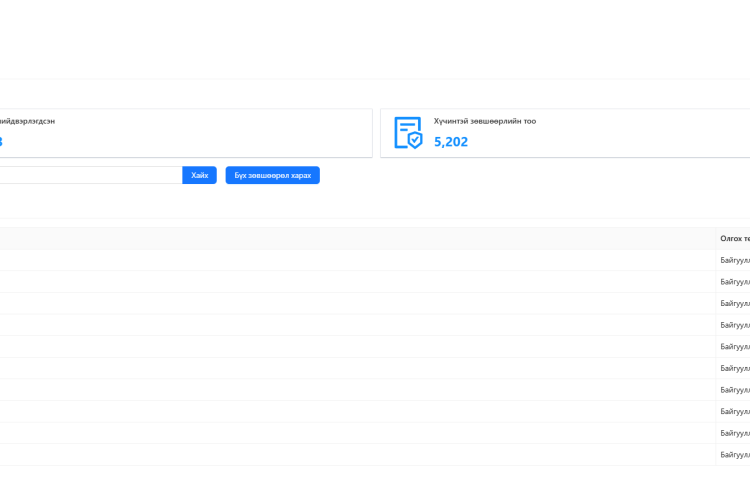Select the Хүчинтэй зөвшөөрлийн тоо card title
The image size is (750, 500).
(484, 121)
